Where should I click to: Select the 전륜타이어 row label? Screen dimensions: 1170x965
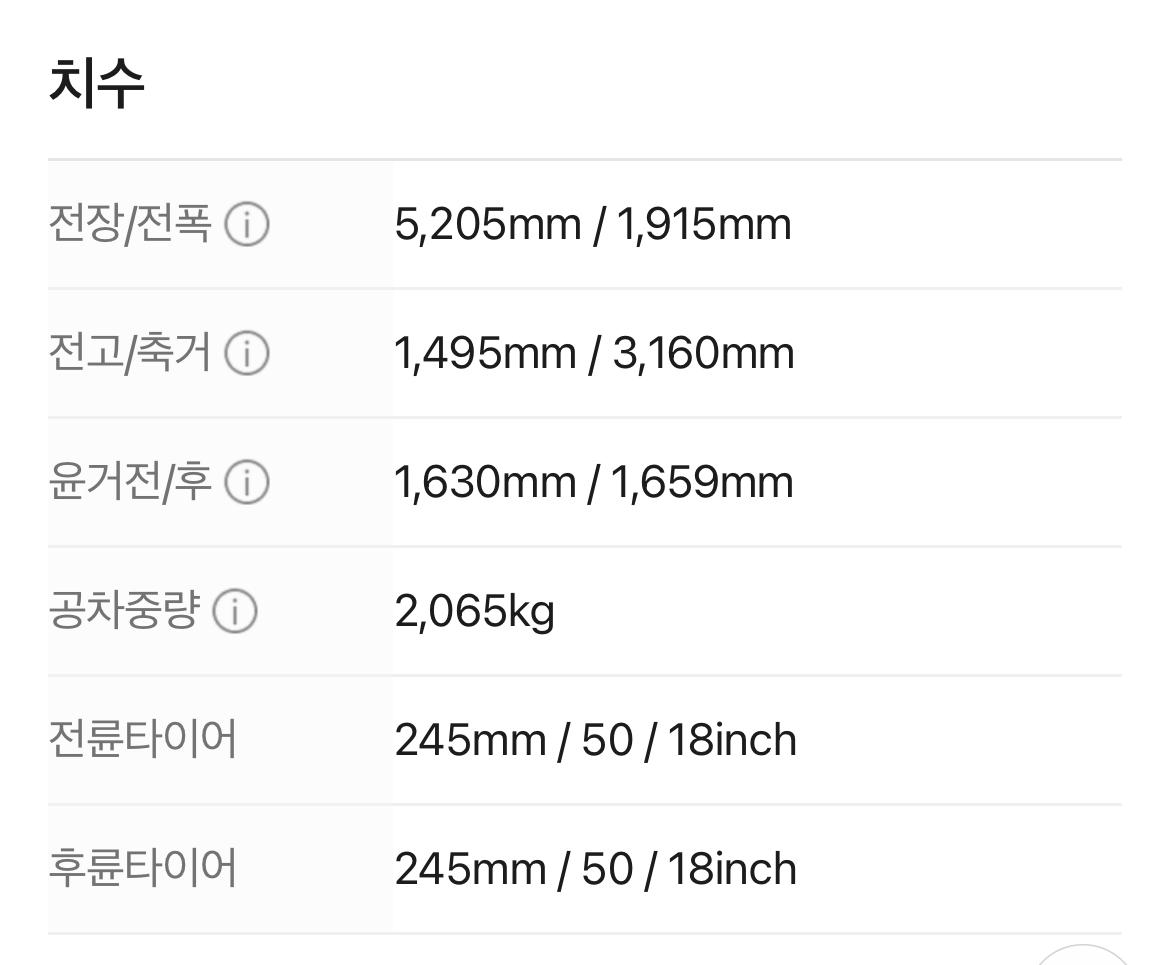(x=142, y=740)
